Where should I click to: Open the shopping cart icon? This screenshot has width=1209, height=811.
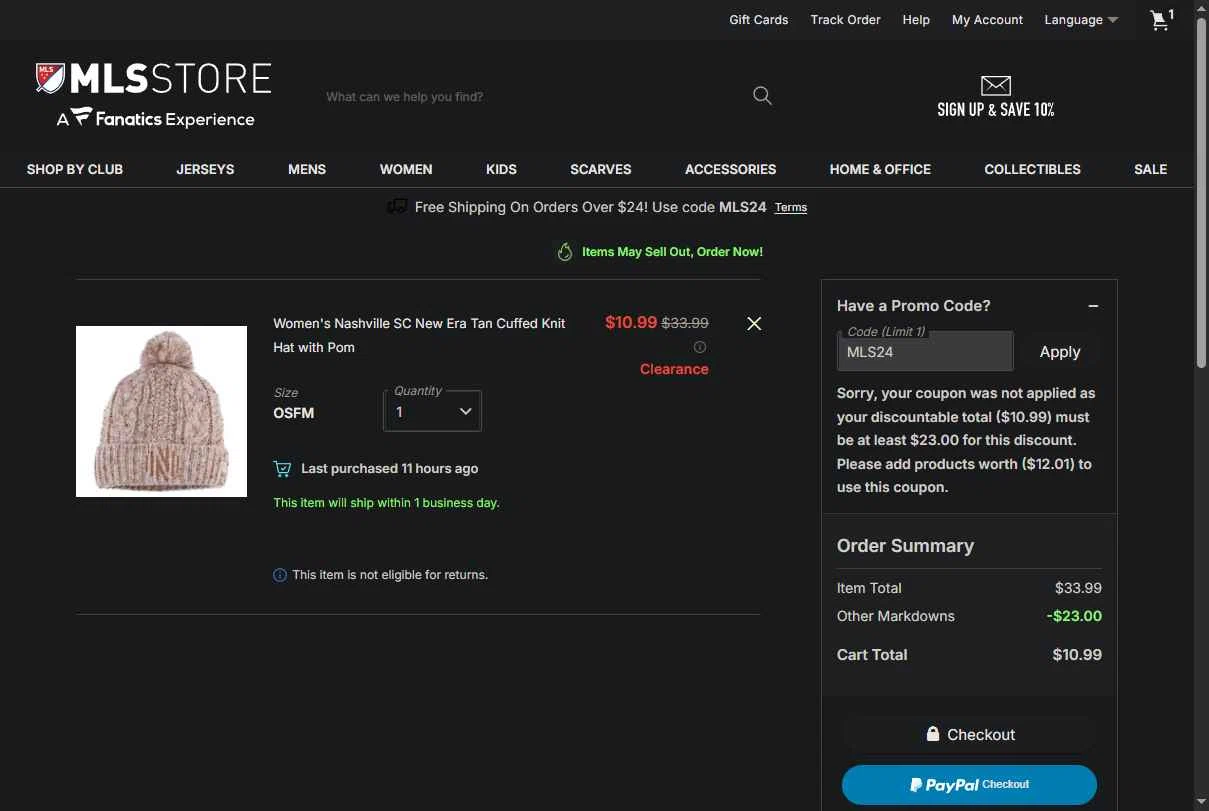1161,20
